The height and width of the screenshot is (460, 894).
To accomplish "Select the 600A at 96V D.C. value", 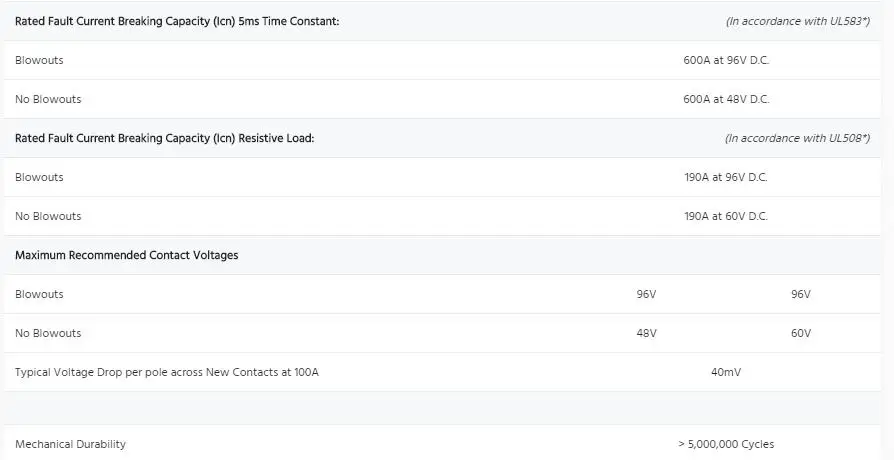I will [x=726, y=60].
